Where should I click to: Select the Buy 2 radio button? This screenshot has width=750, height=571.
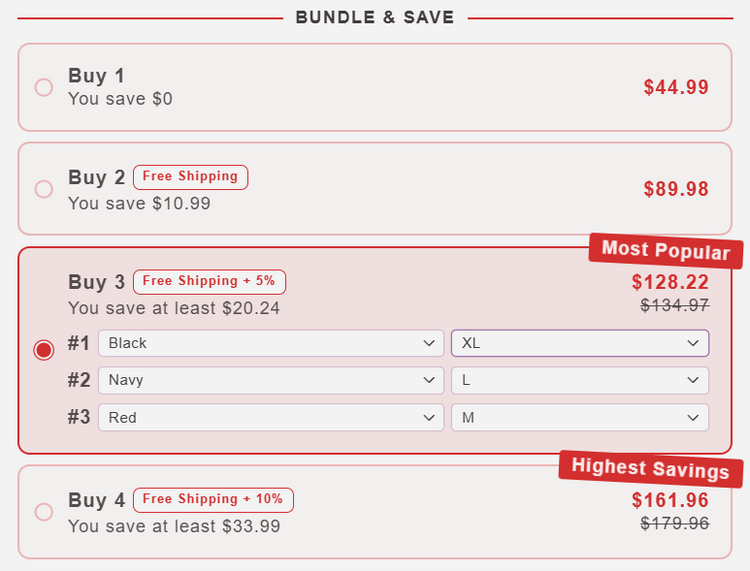pos(44,189)
